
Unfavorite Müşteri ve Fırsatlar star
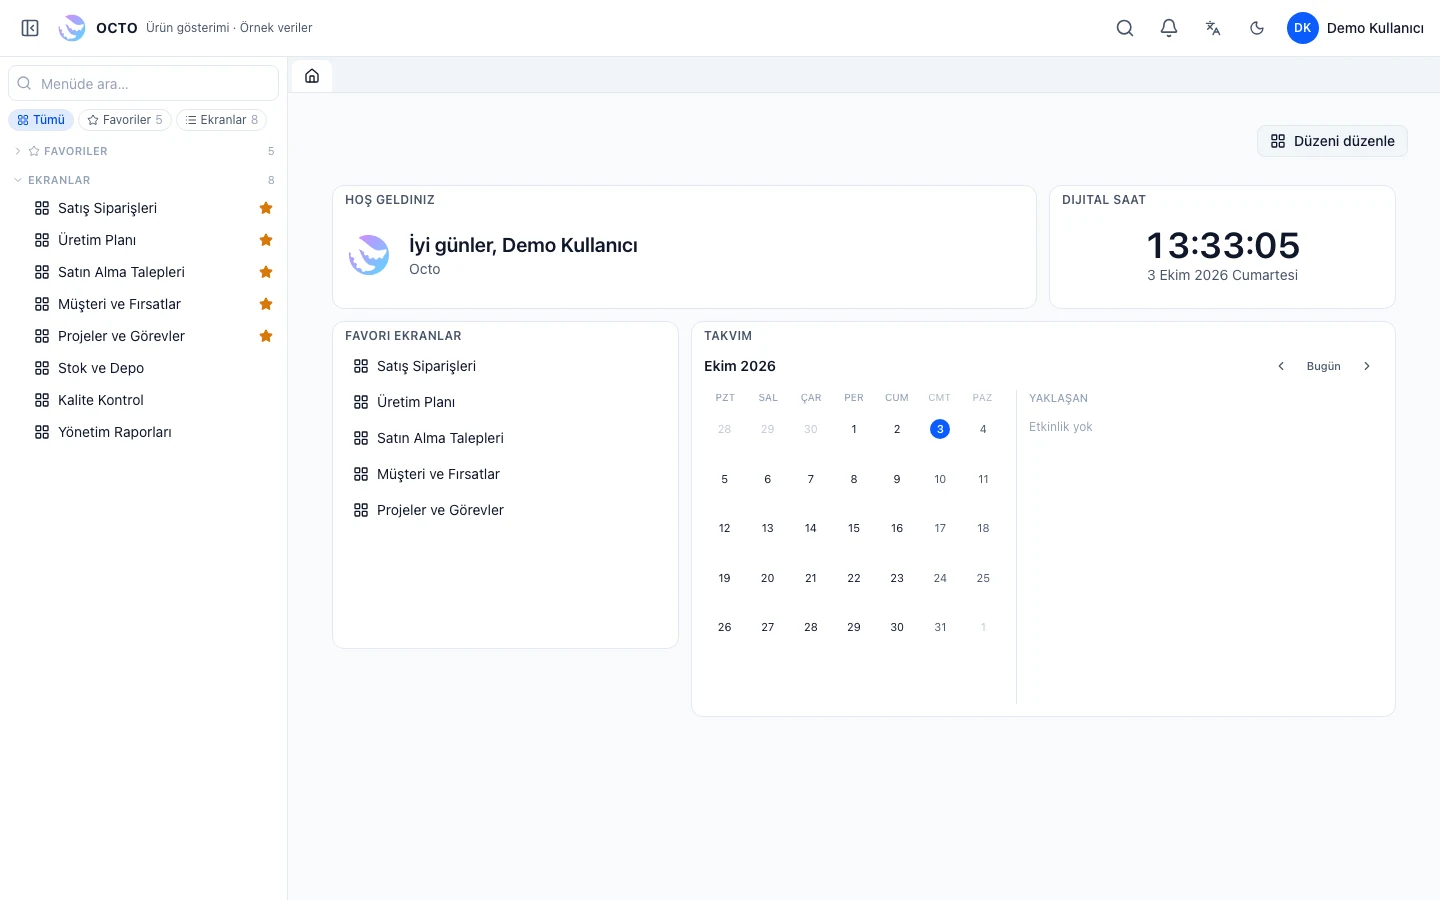tap(266, 304)
